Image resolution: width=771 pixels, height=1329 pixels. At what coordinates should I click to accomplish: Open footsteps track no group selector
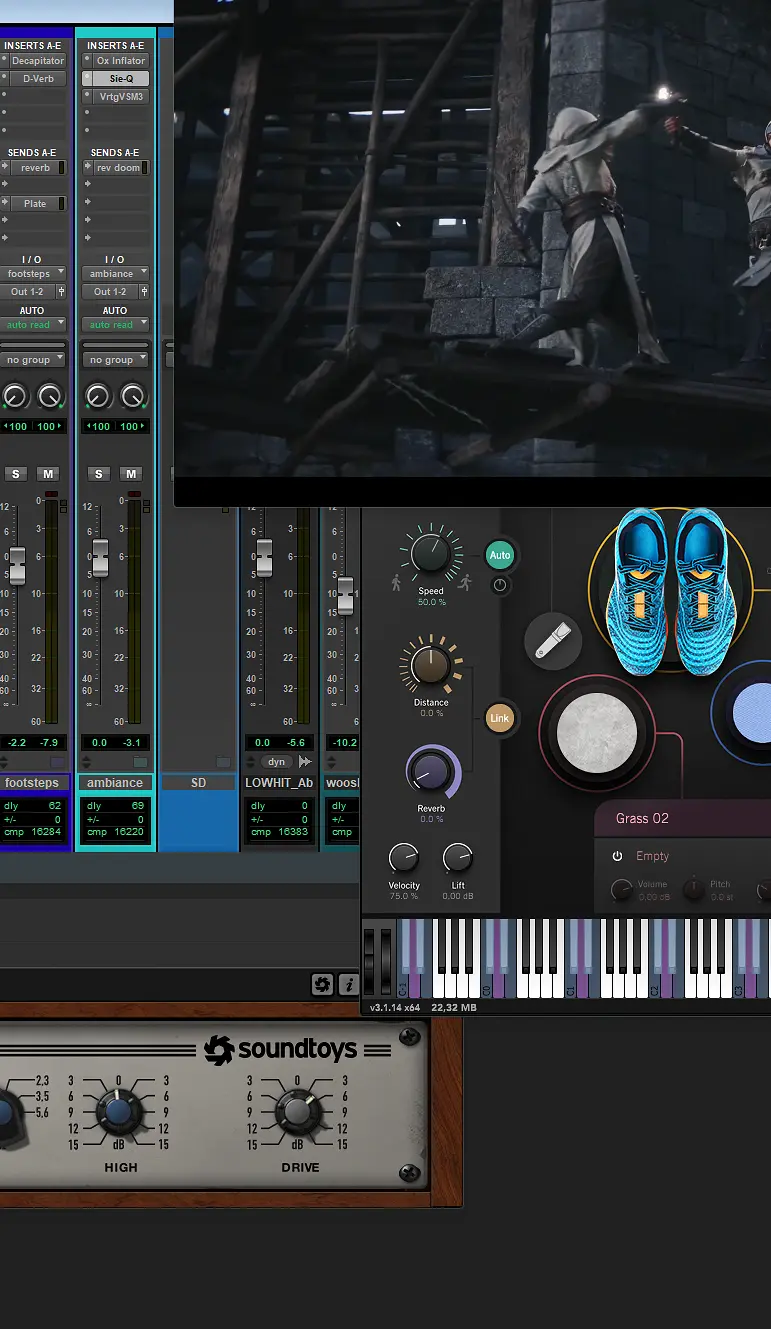pyautogui.click(x=34, y=360)
